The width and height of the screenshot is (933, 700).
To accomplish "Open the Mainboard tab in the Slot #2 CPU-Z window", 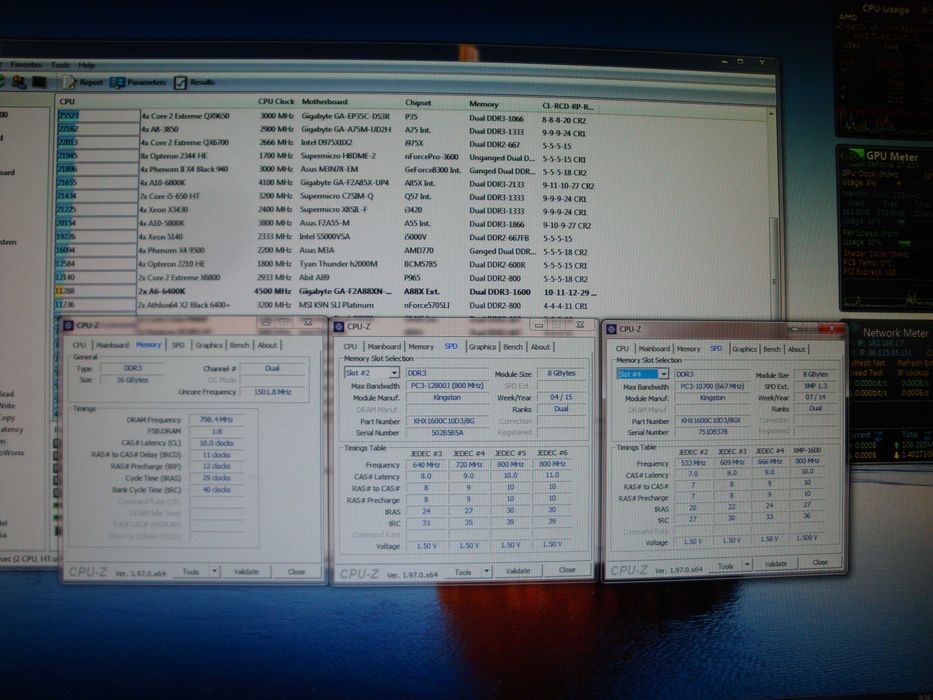I will (x=384, y=346).
